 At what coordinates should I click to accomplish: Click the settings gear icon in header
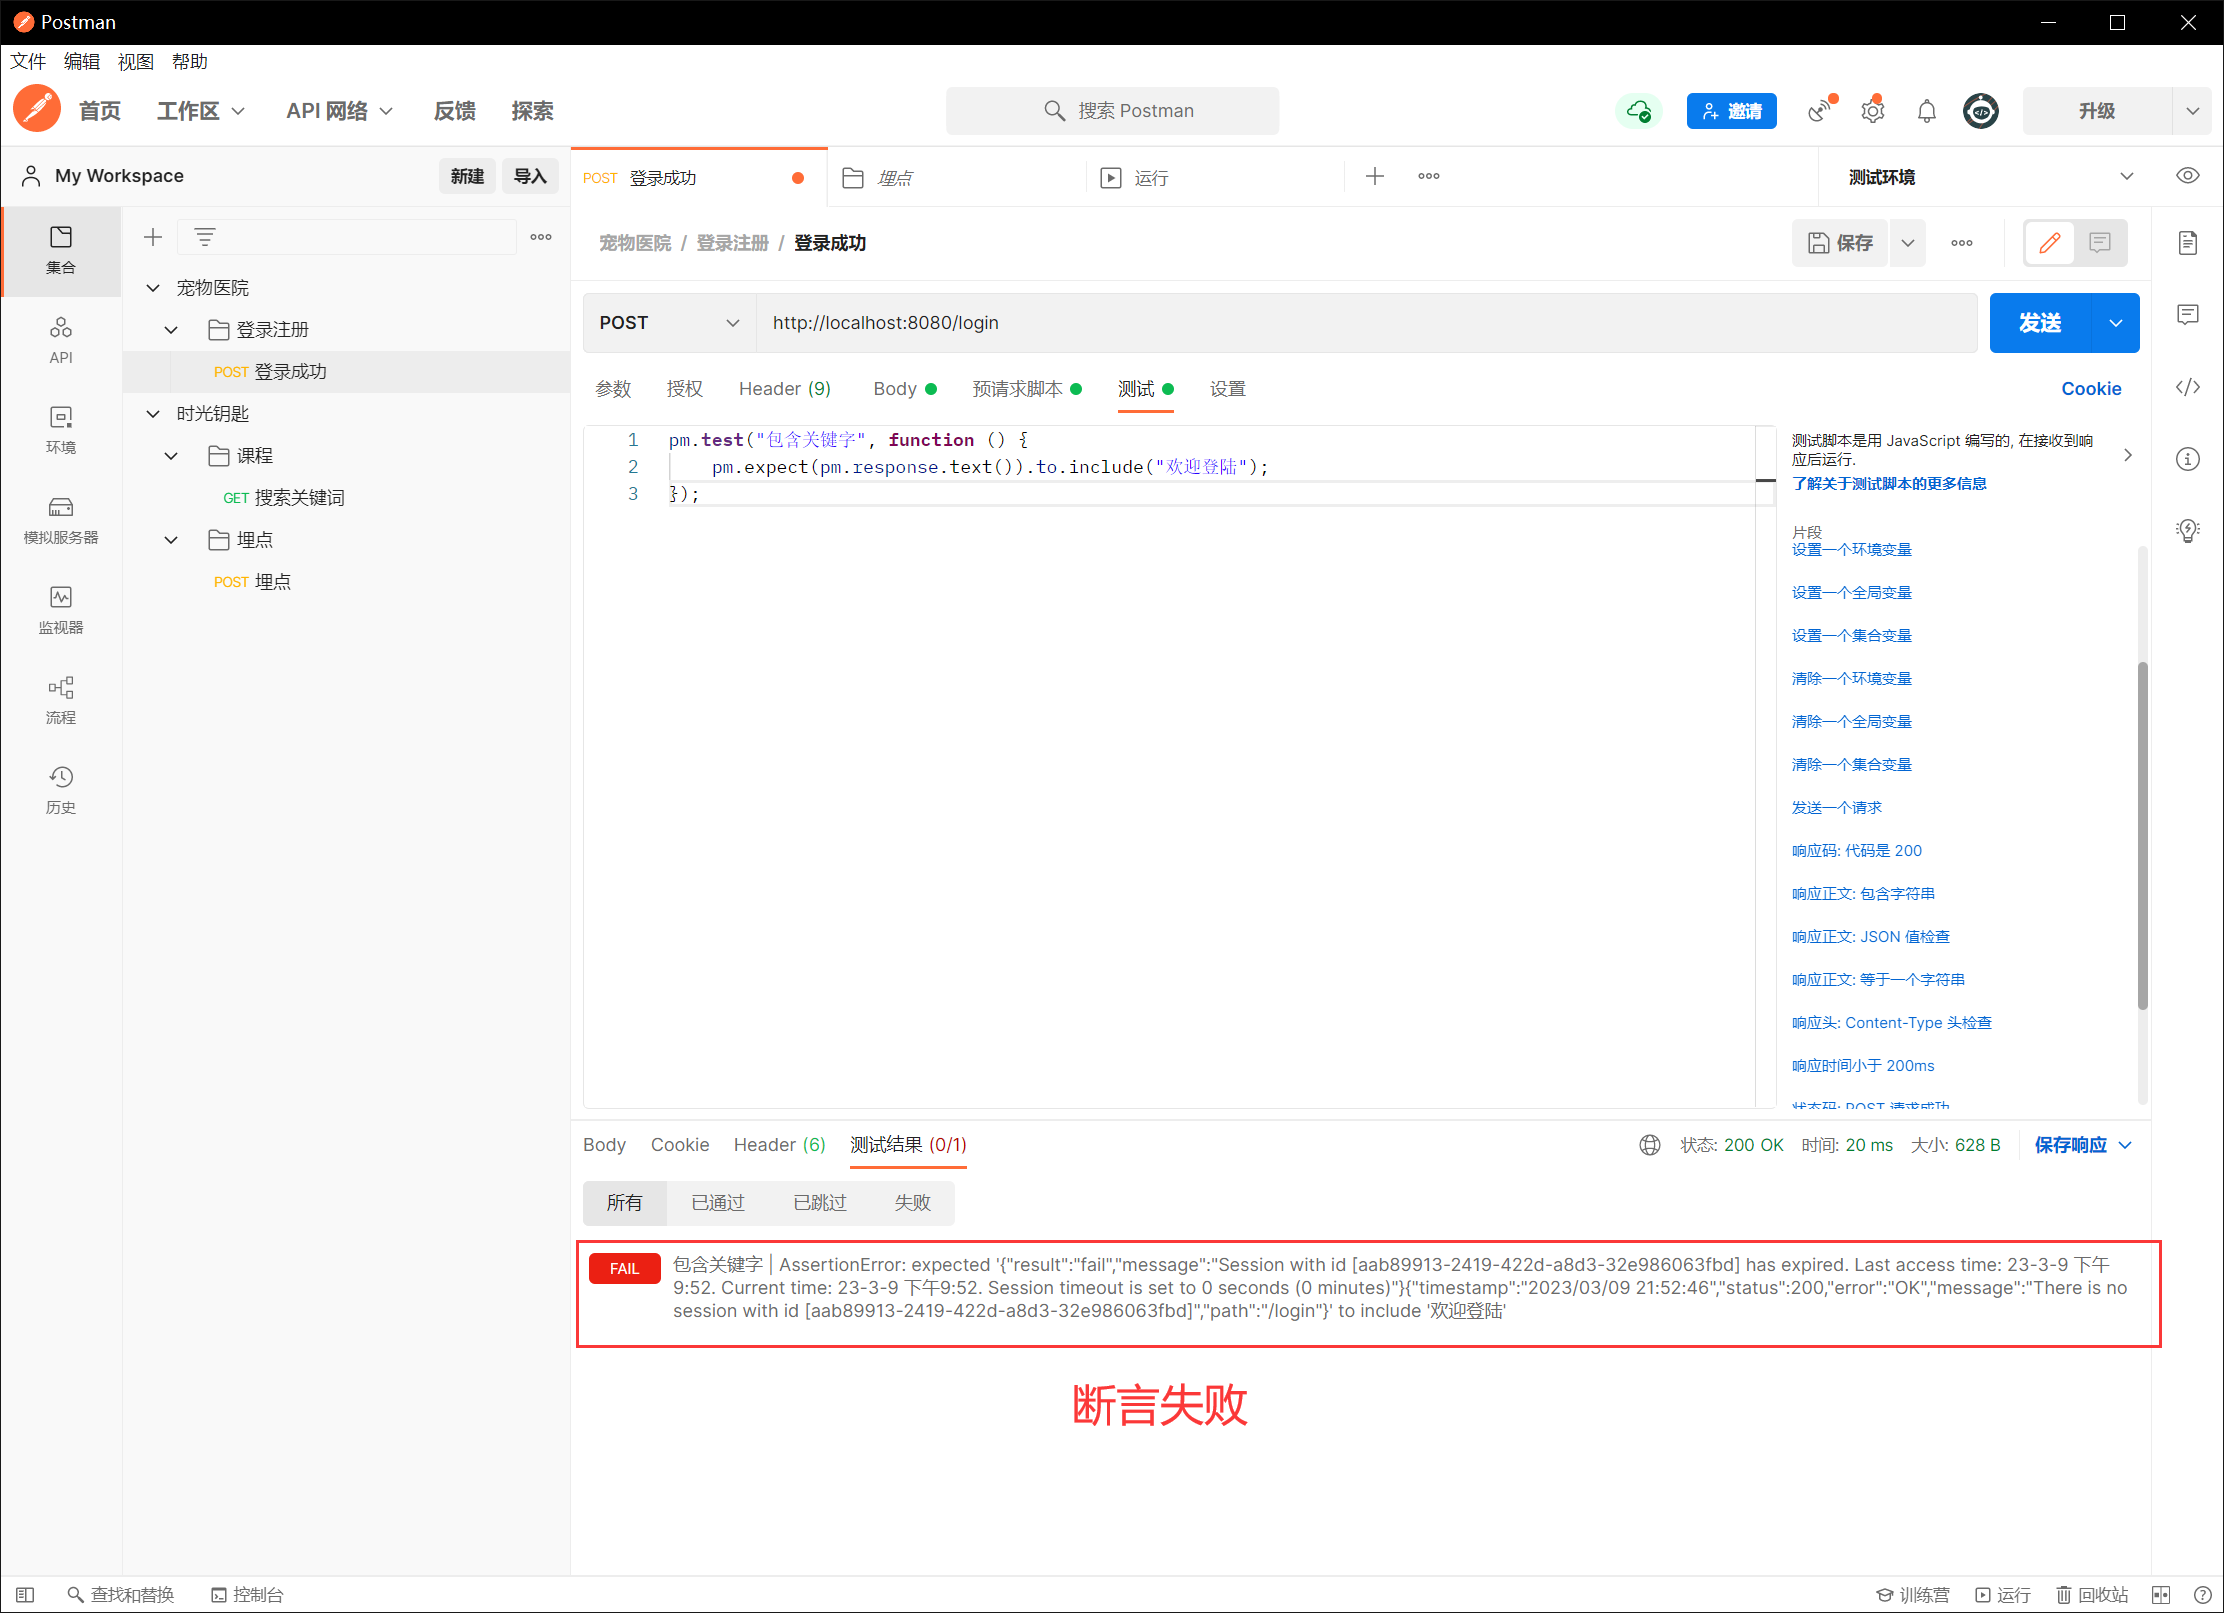click(1872, 111)
